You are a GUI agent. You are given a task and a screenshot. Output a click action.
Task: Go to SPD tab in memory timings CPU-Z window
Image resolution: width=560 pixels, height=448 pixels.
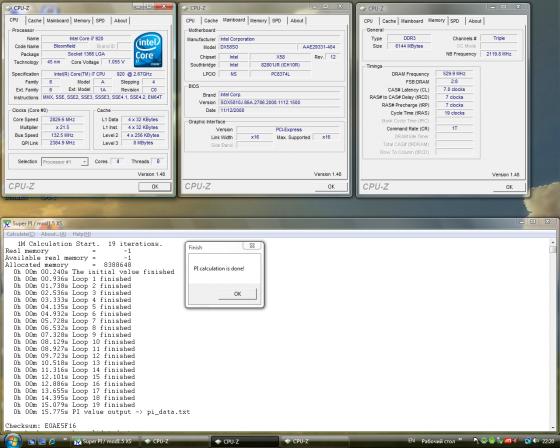pyautogui.click(x=455, y=21)
